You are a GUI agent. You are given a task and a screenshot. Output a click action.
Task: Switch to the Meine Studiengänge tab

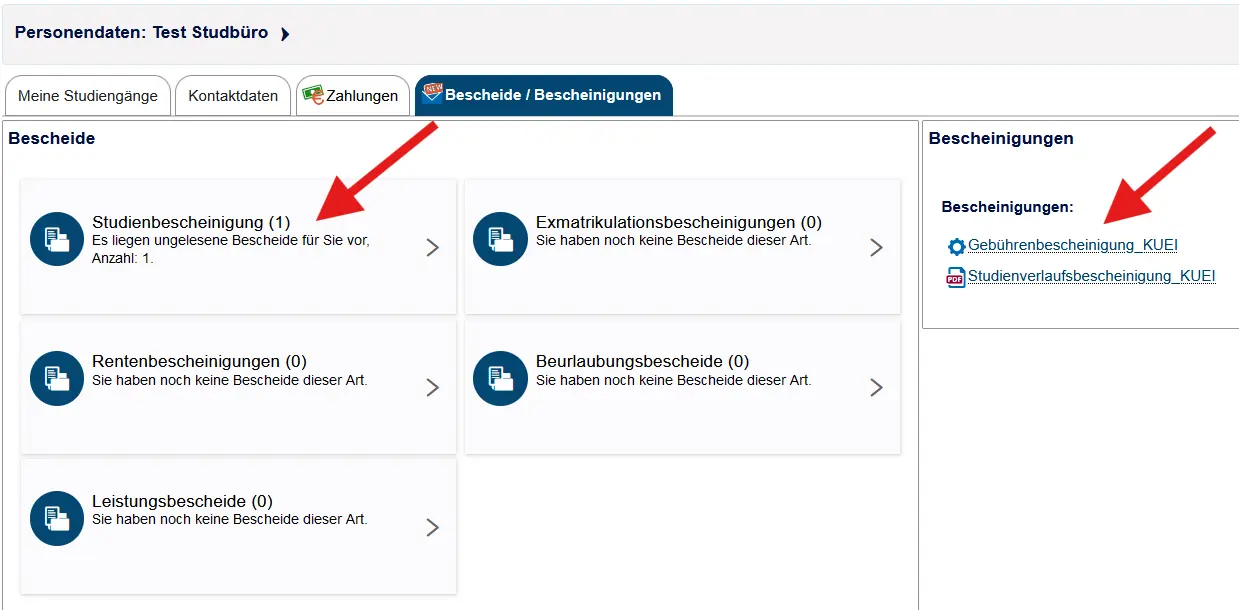(x=88, y=96)
